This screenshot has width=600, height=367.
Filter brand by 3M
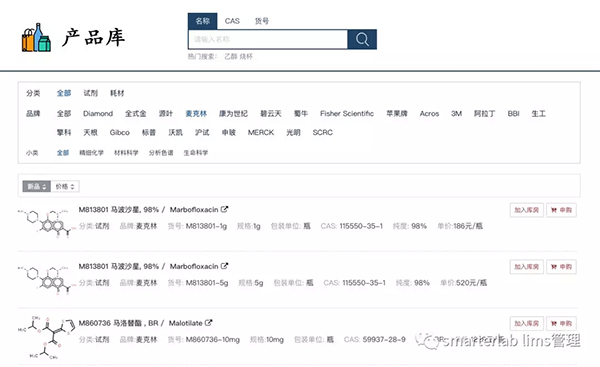pos(457,114)
